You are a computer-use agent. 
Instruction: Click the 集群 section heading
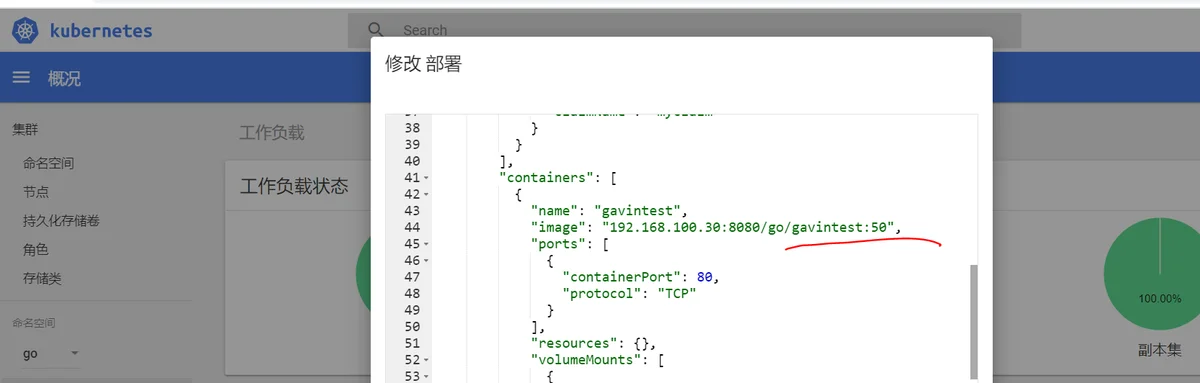(25, 130)
